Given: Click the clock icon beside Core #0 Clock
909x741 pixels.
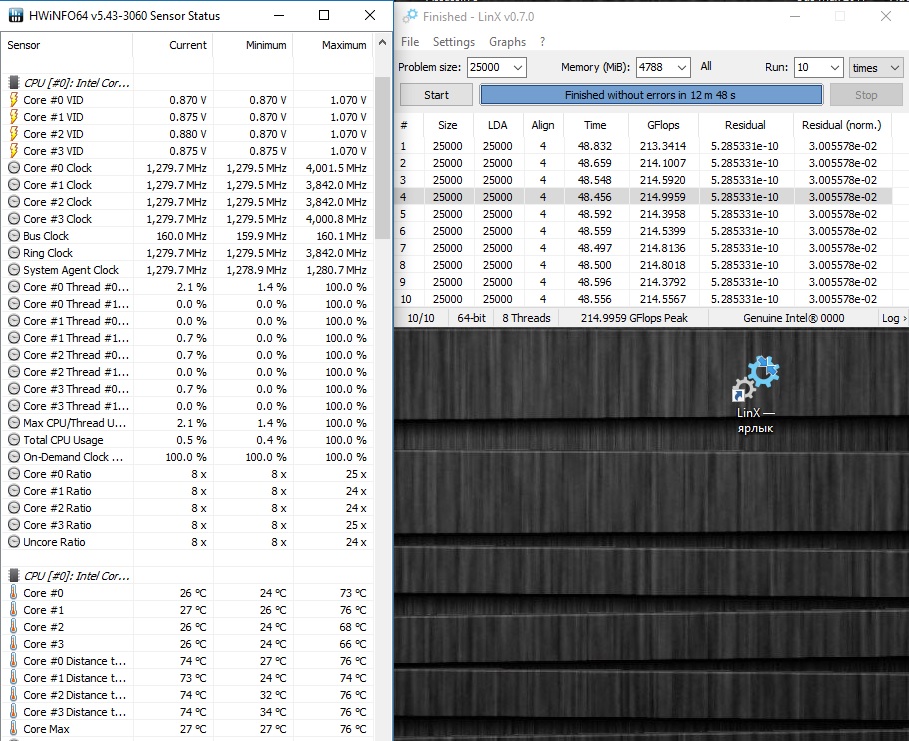Looking at the screenshot, I should pyautogui.click(x=14, y=168).
